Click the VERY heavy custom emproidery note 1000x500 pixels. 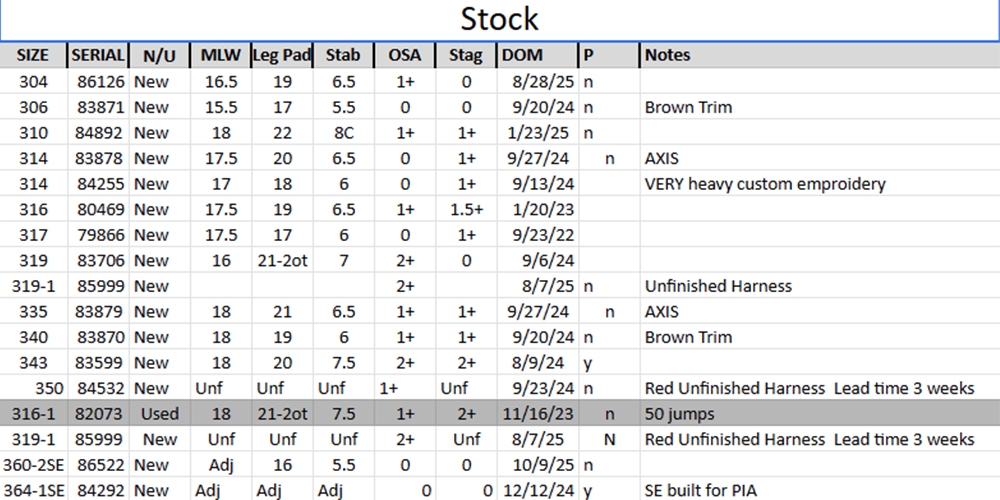pyautogui.click(x=765, y=184)
